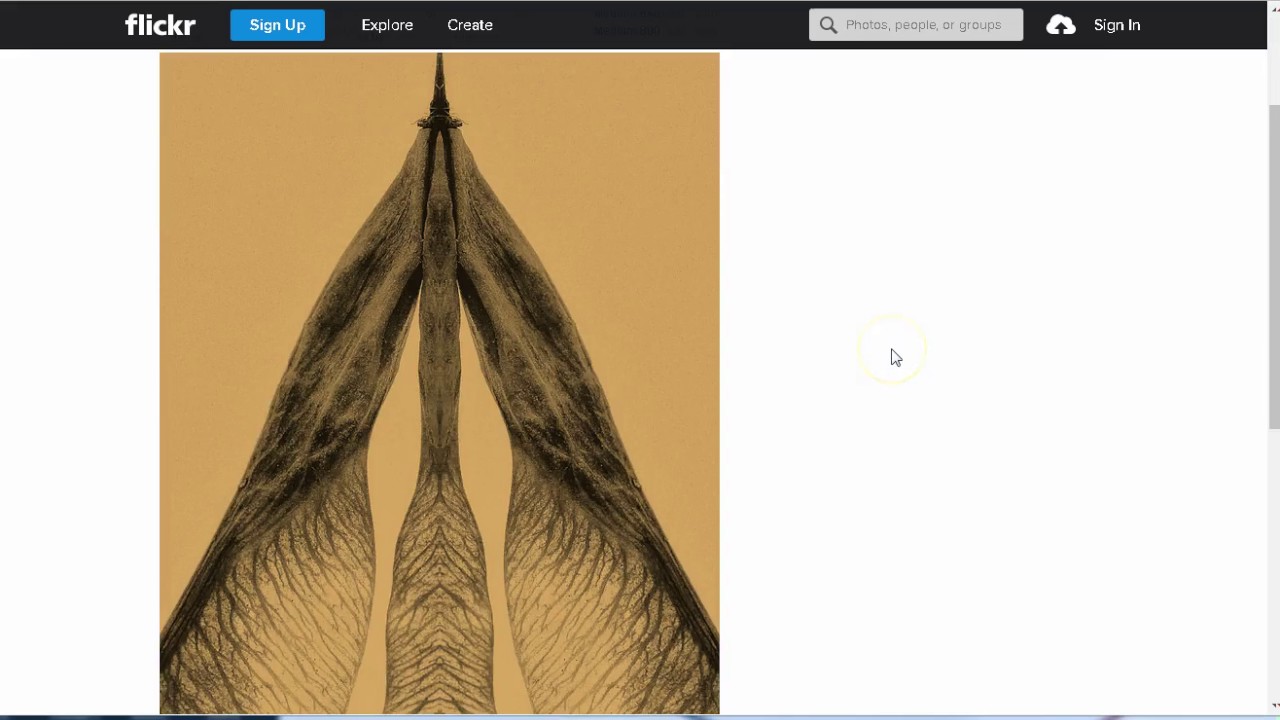Screen dimensions: 1280x720
Task: Open the flickr logo home link
Action: pos(160,25)
